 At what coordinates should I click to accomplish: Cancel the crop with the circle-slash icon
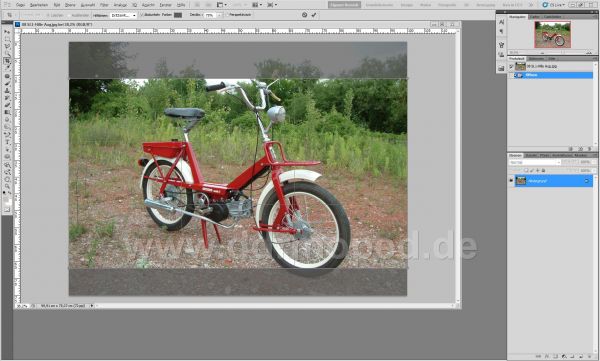(304, 15)
